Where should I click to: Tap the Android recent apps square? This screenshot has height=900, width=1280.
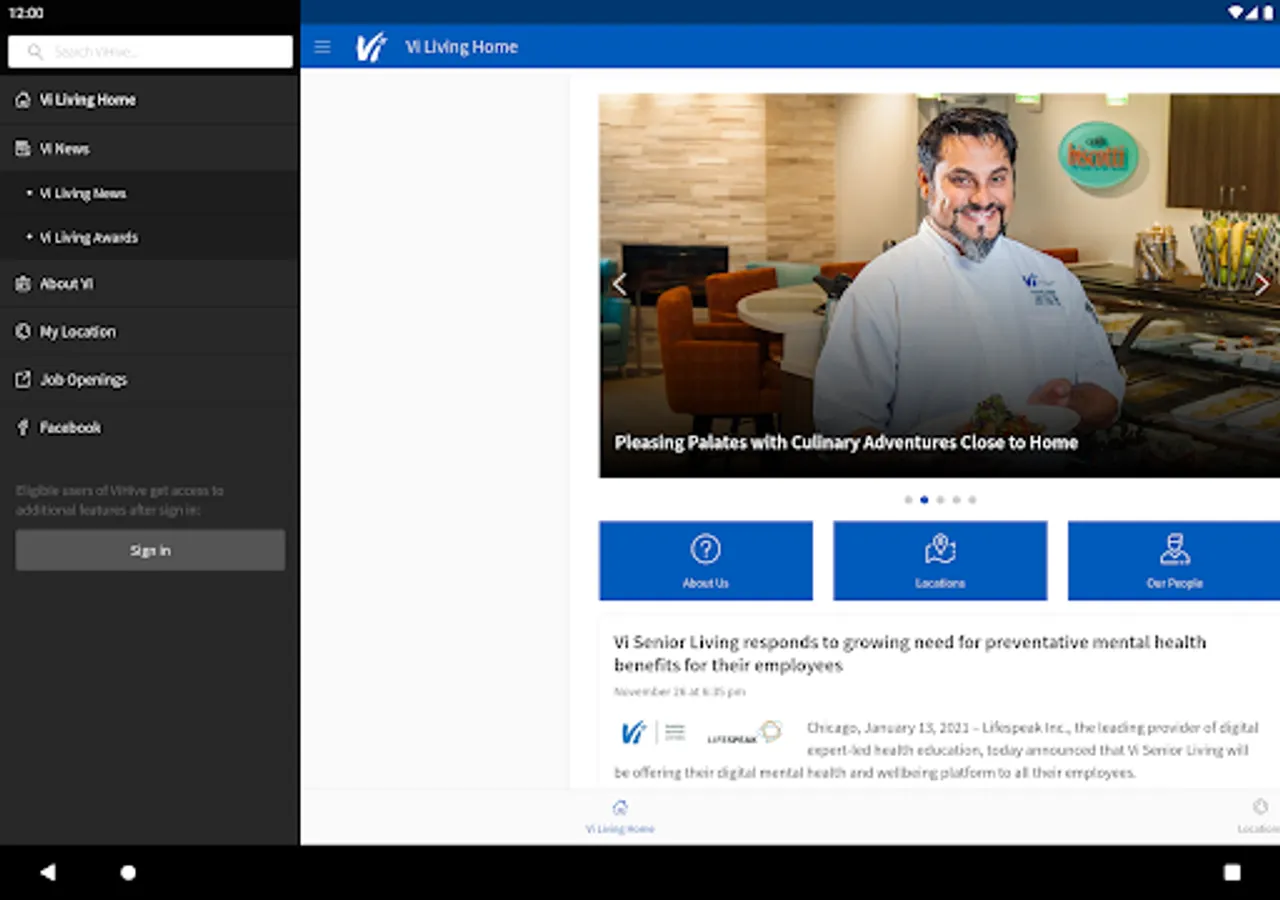1232,872
